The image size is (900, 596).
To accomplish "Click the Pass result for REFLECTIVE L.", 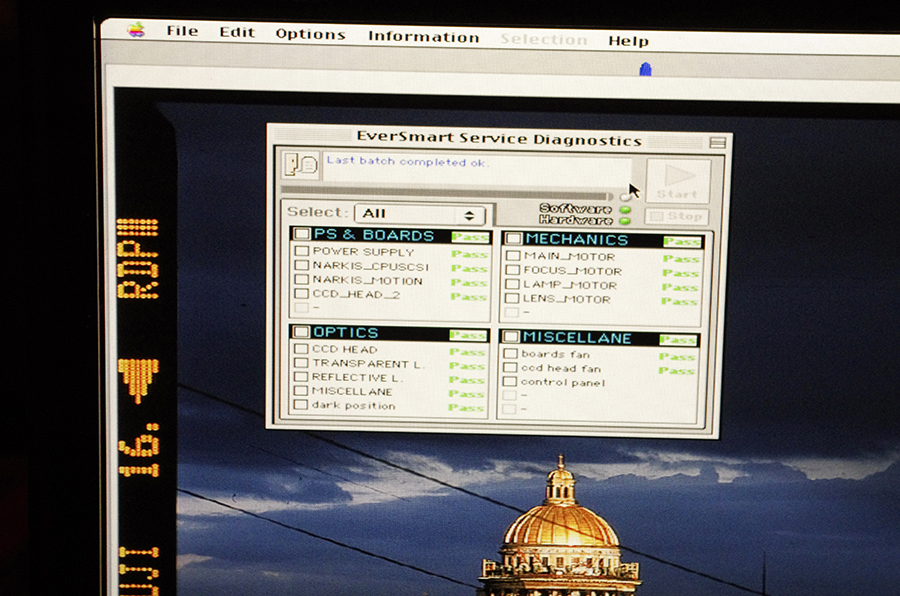I will tap(467, 380).
